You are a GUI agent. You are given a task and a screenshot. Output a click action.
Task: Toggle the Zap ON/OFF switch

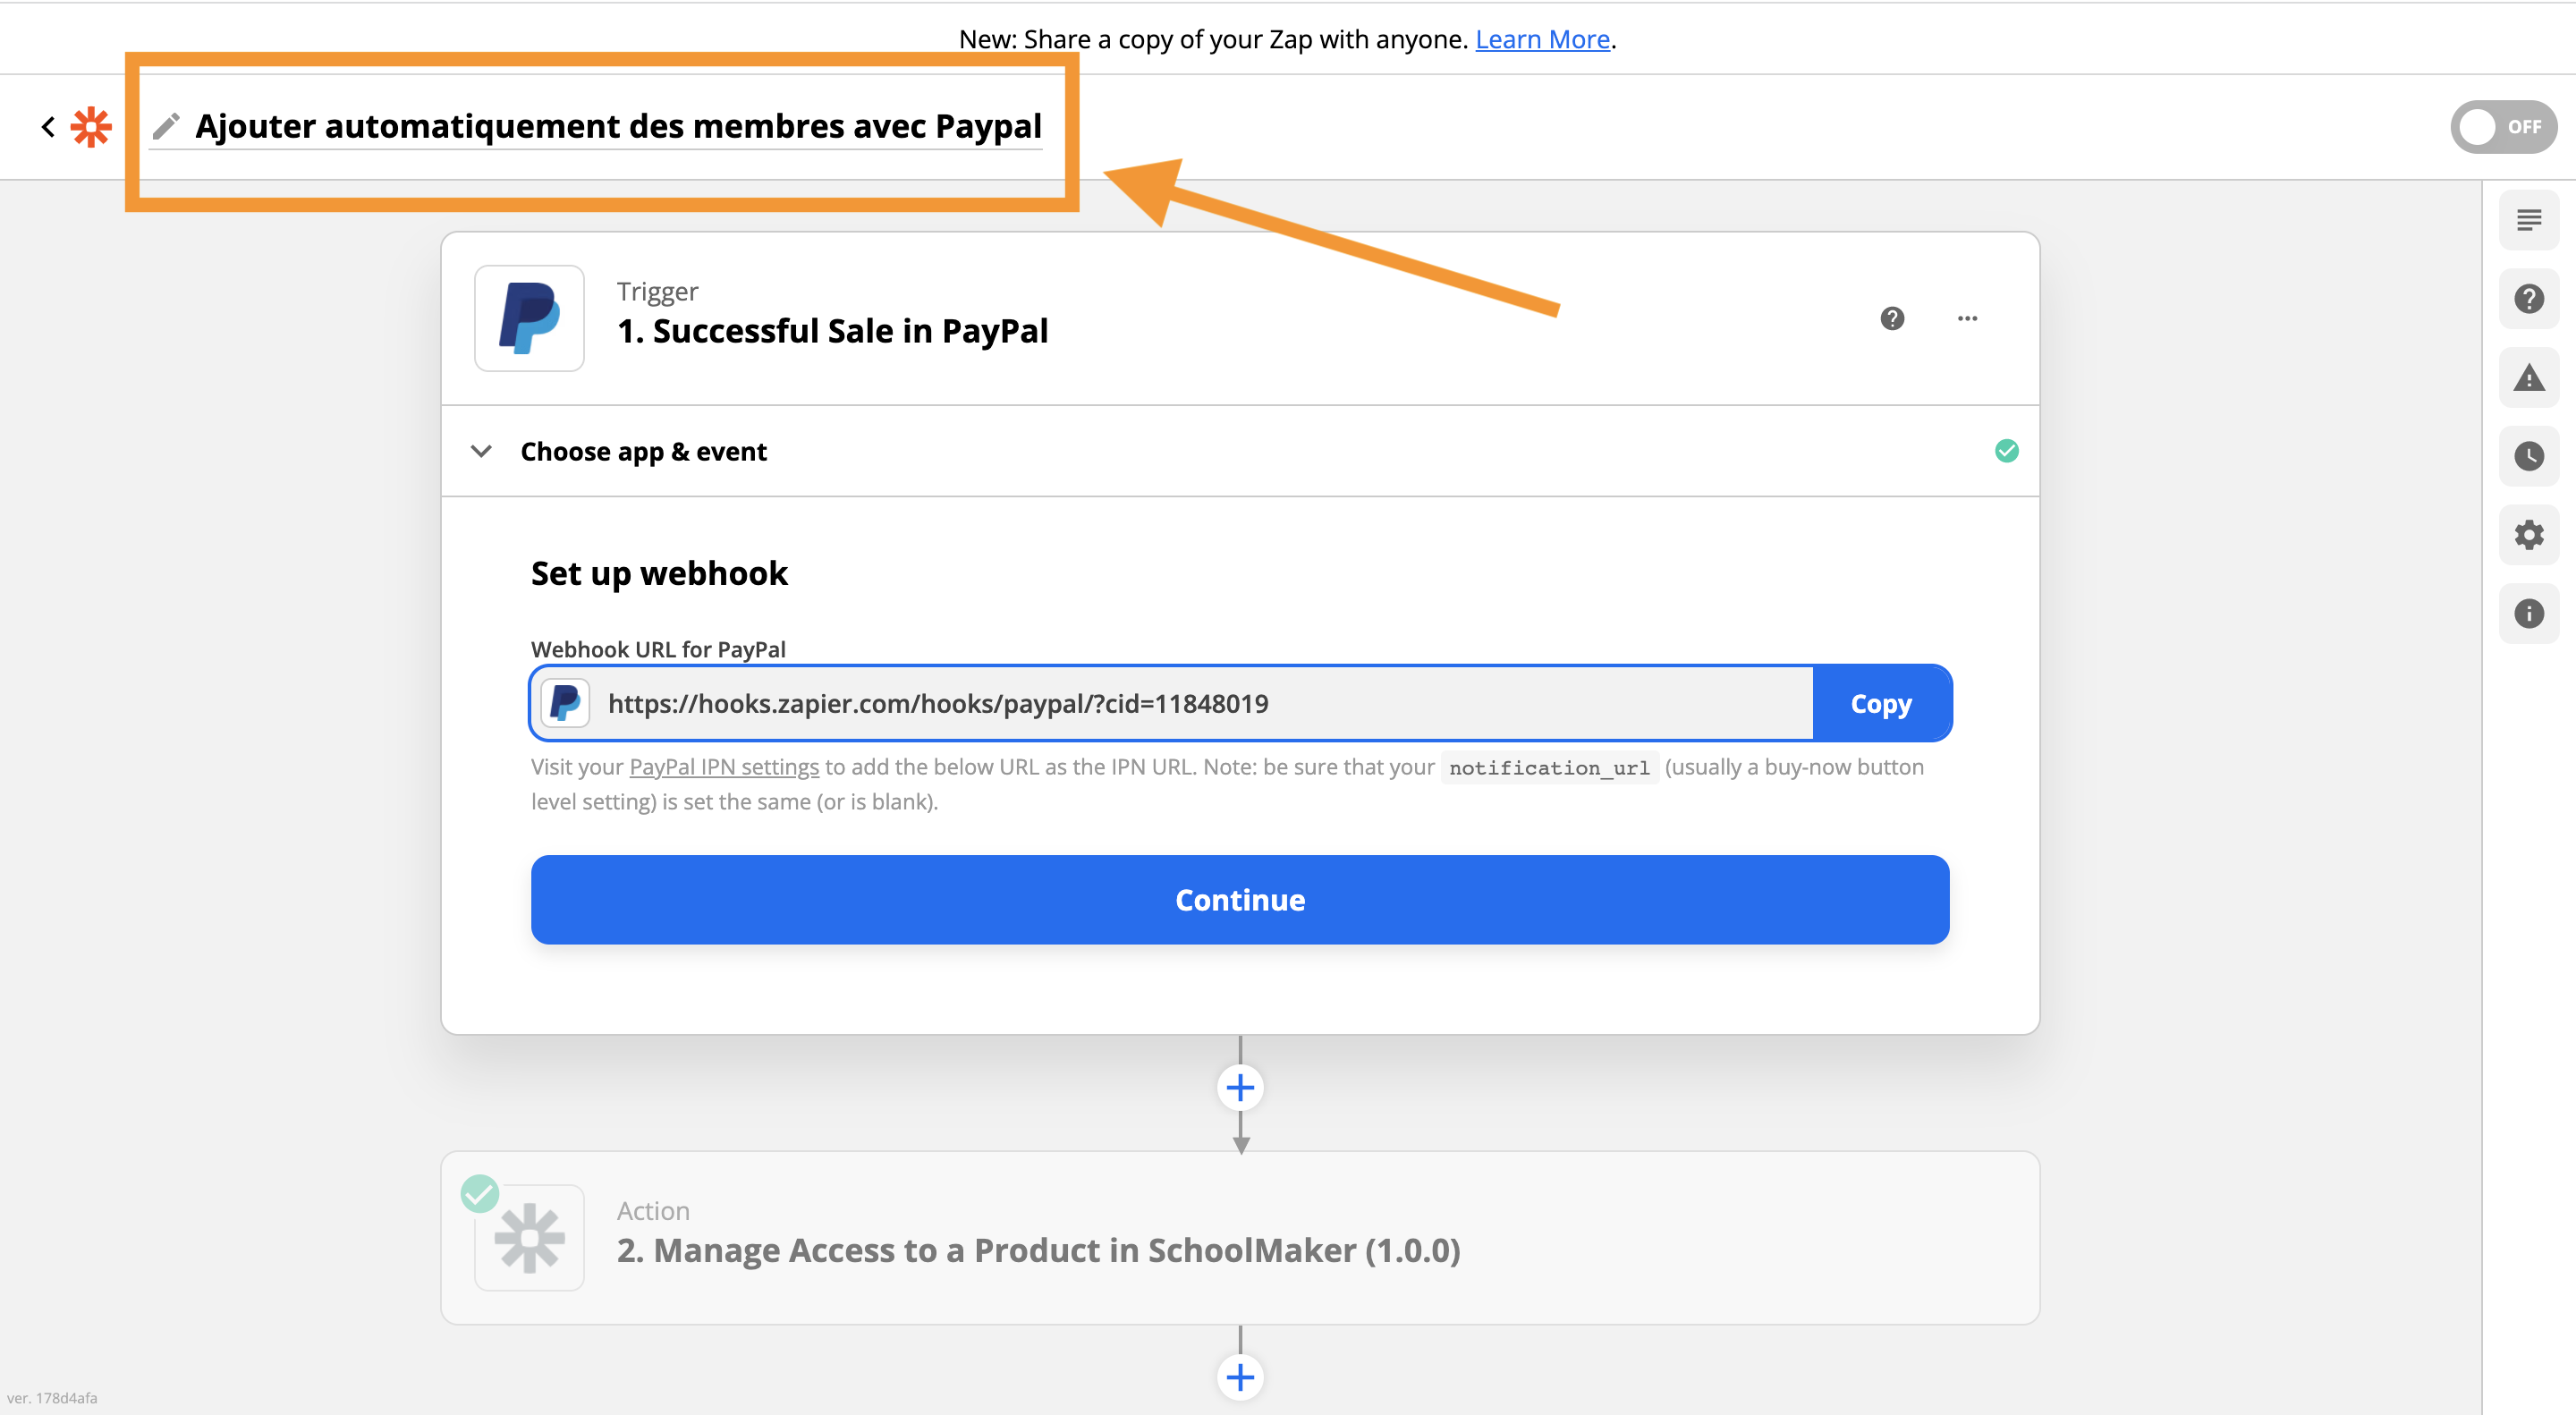(x=2502, y=127)
